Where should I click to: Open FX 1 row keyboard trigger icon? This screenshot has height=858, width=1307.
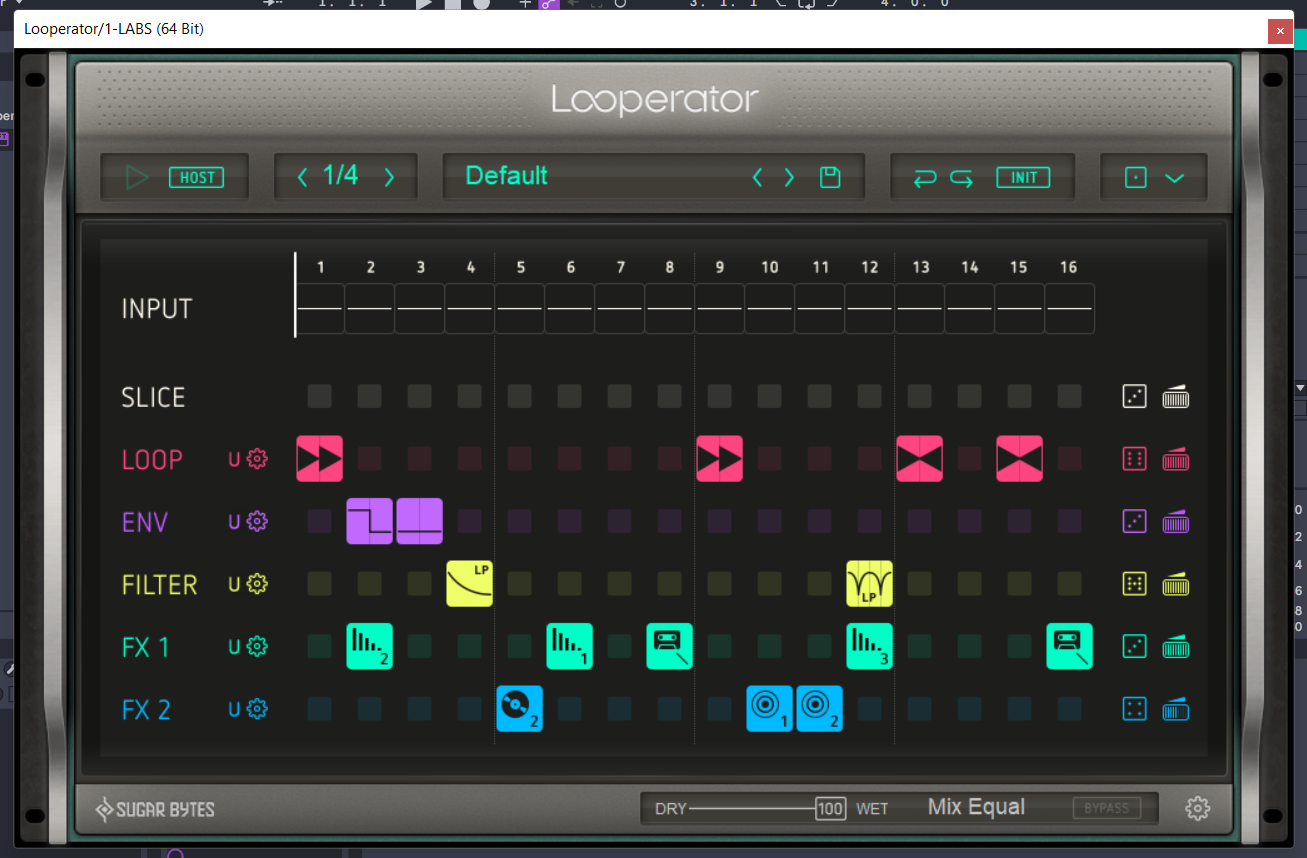1175,647
